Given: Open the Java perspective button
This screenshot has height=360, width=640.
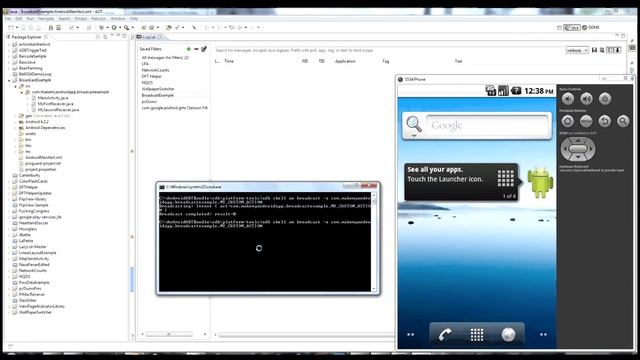Looking at the screenshot, I should [572, 27].
